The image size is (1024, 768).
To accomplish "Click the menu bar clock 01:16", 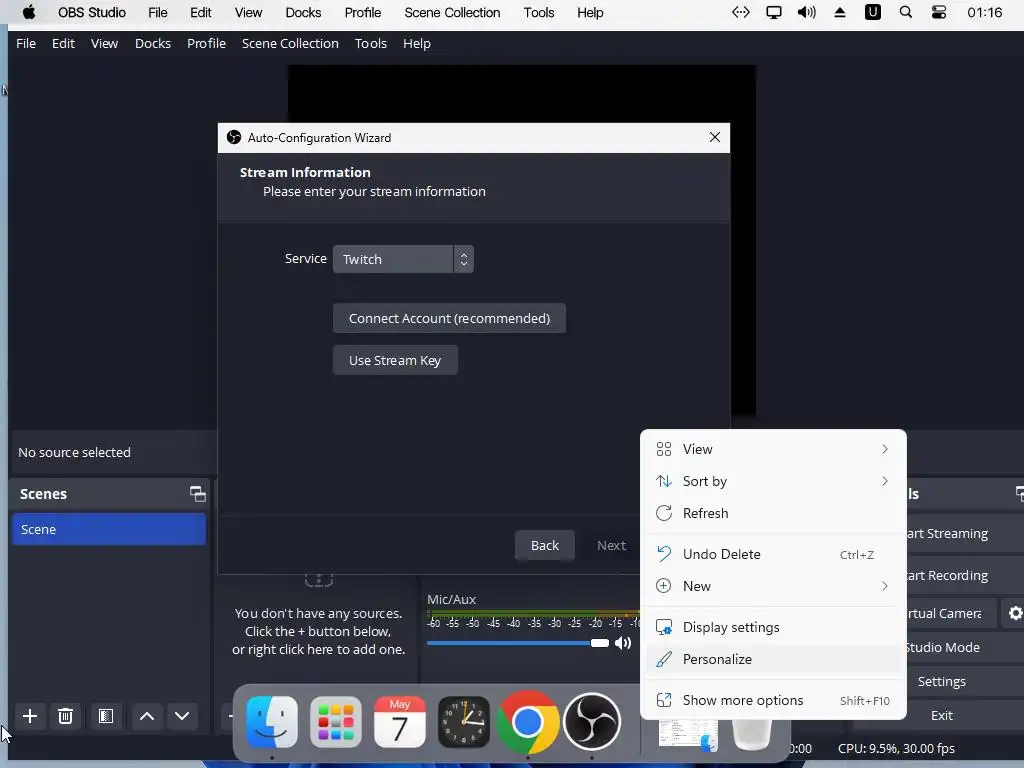I will (984, 12).
